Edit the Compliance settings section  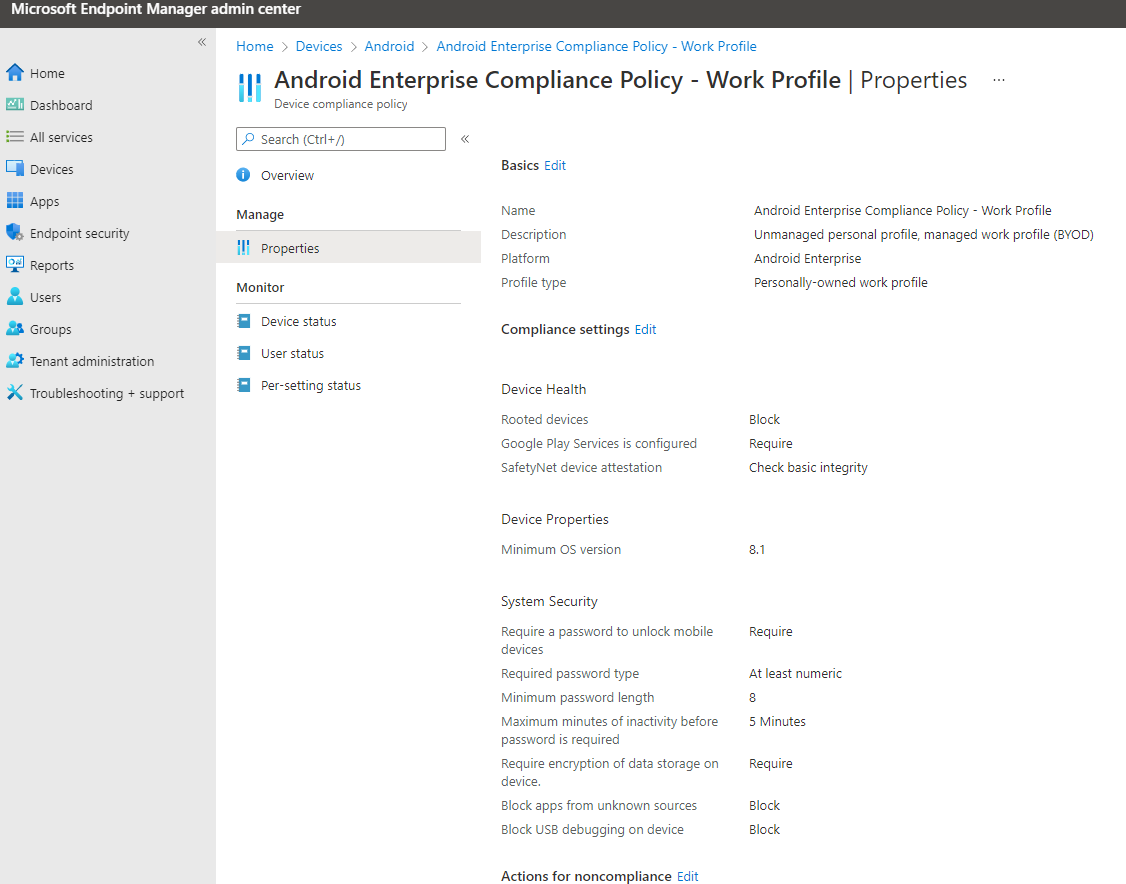646,329
